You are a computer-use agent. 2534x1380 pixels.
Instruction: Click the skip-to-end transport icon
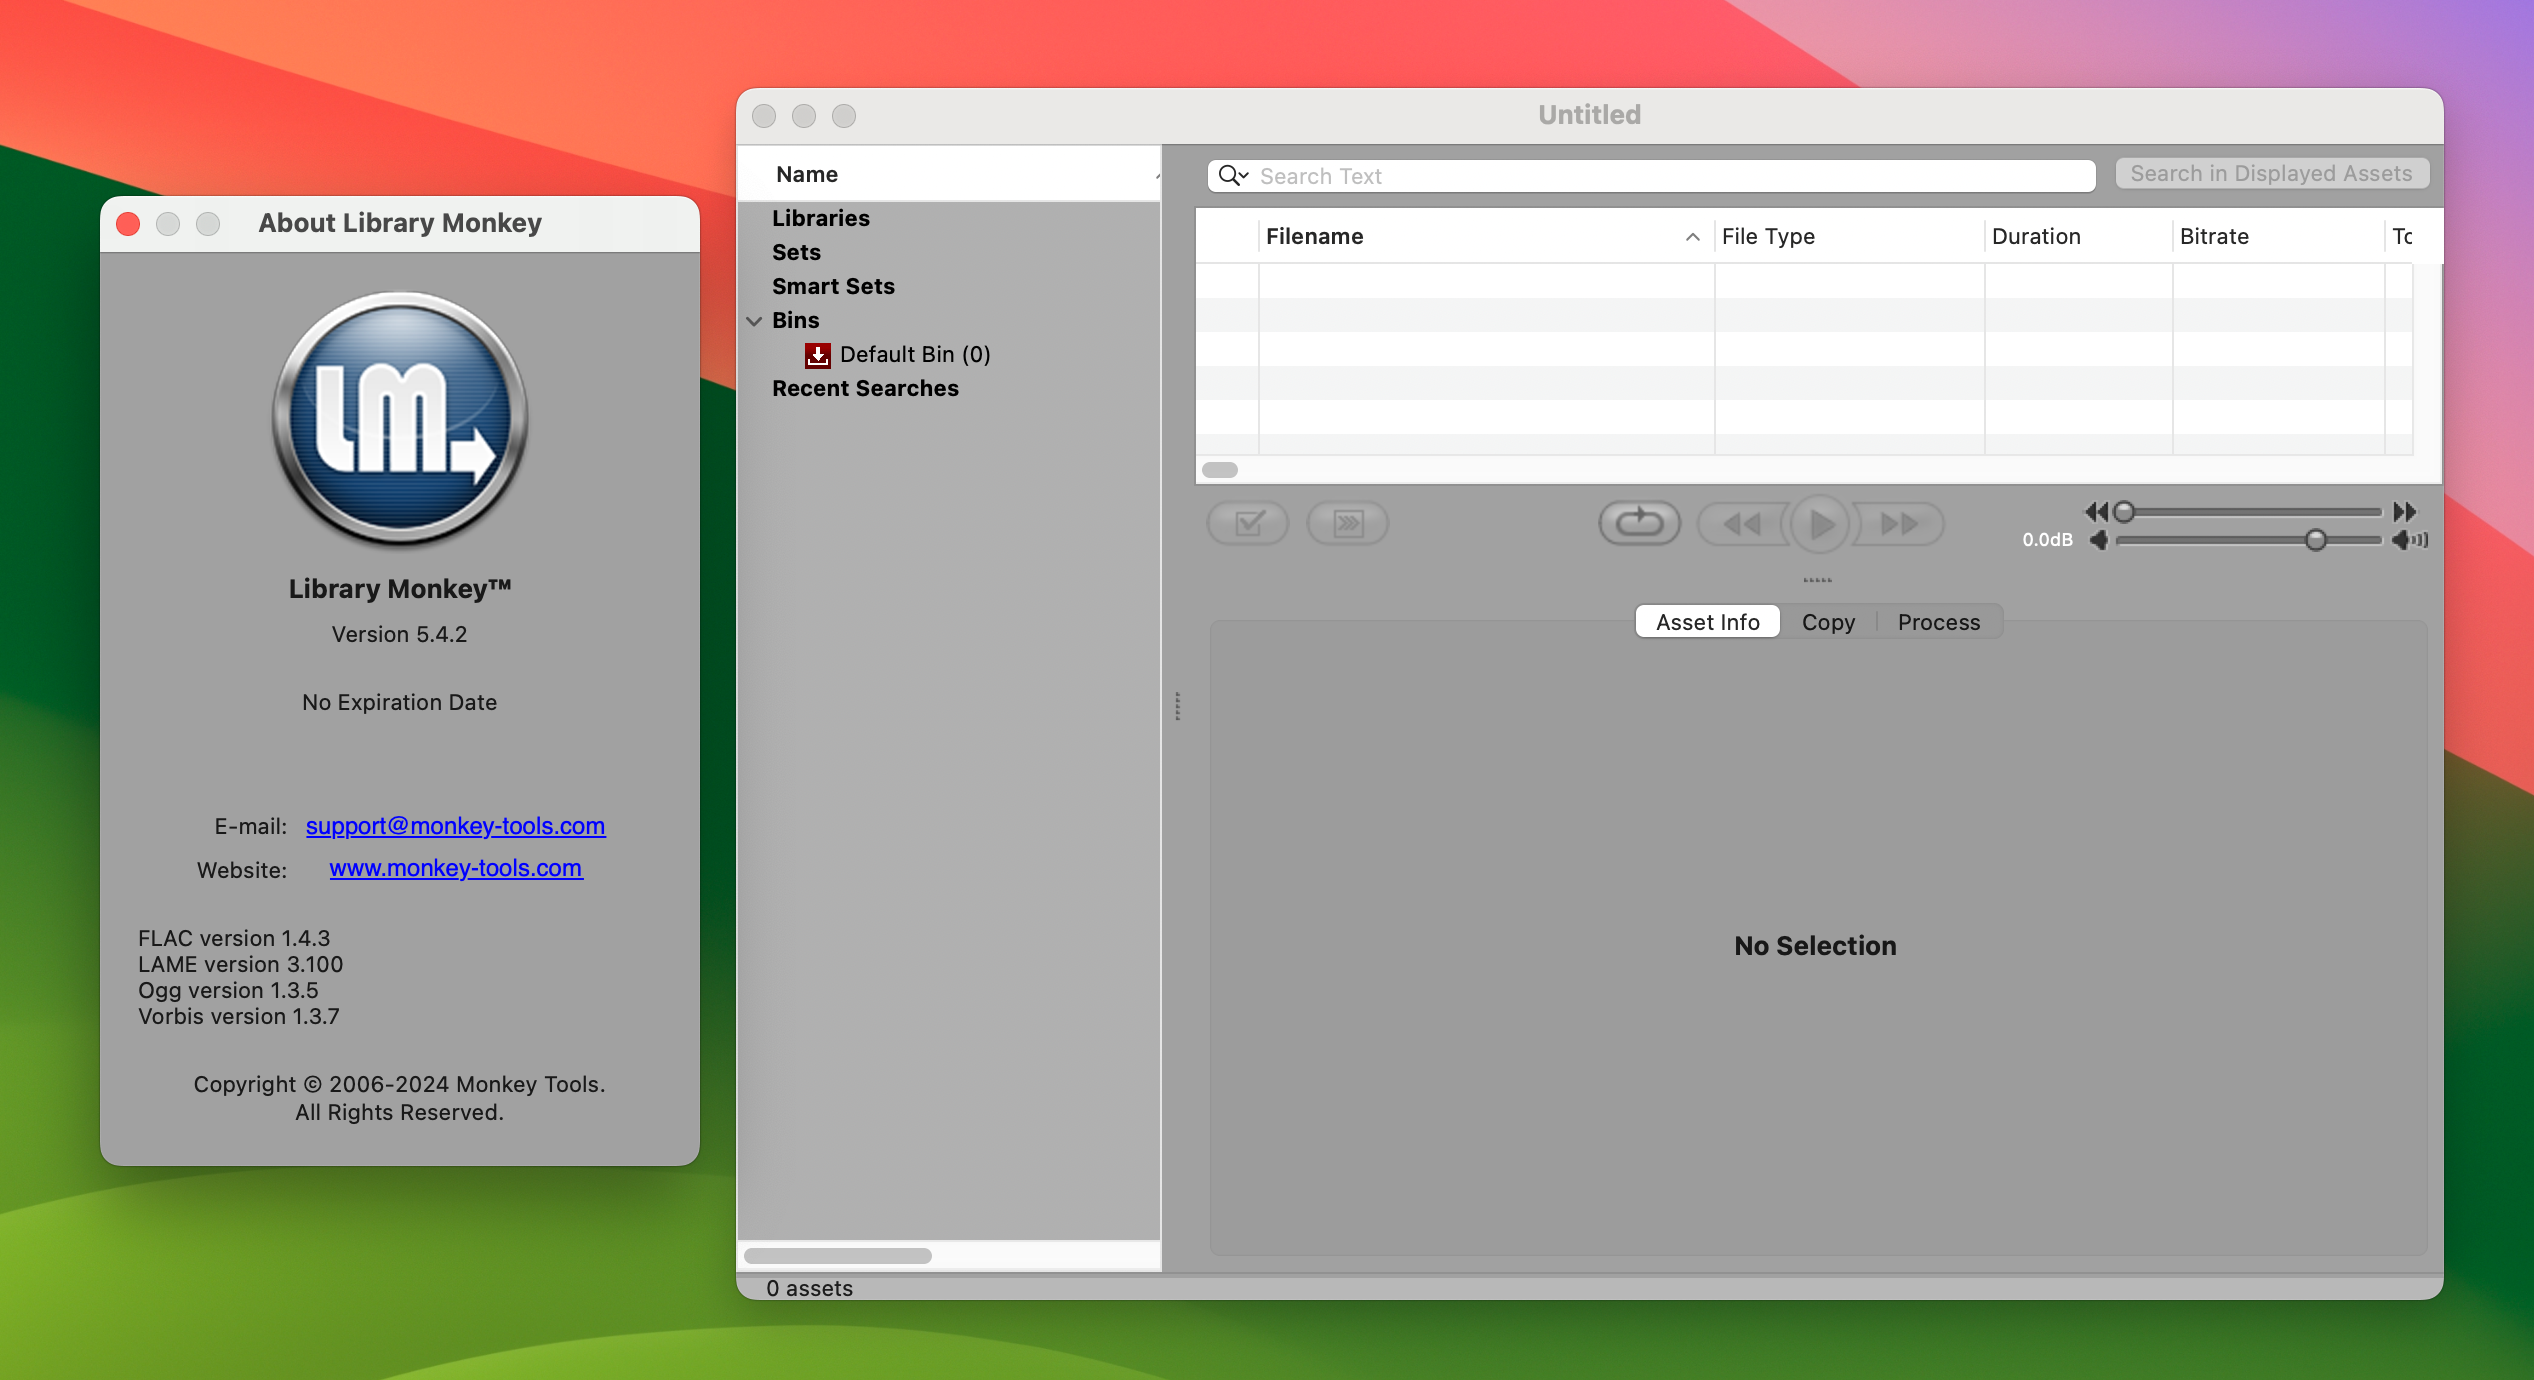pyautogui.click(x=1900, y=522)
